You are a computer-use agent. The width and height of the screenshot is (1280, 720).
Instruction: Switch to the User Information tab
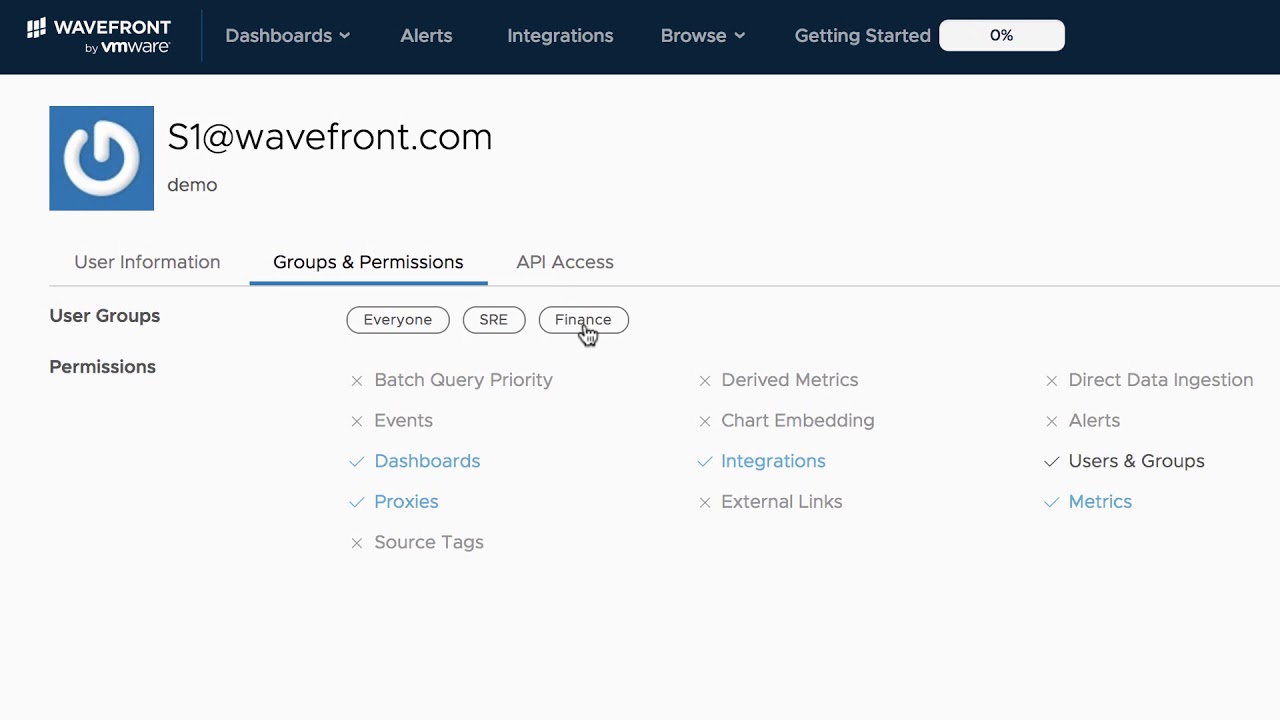point(147,262)
